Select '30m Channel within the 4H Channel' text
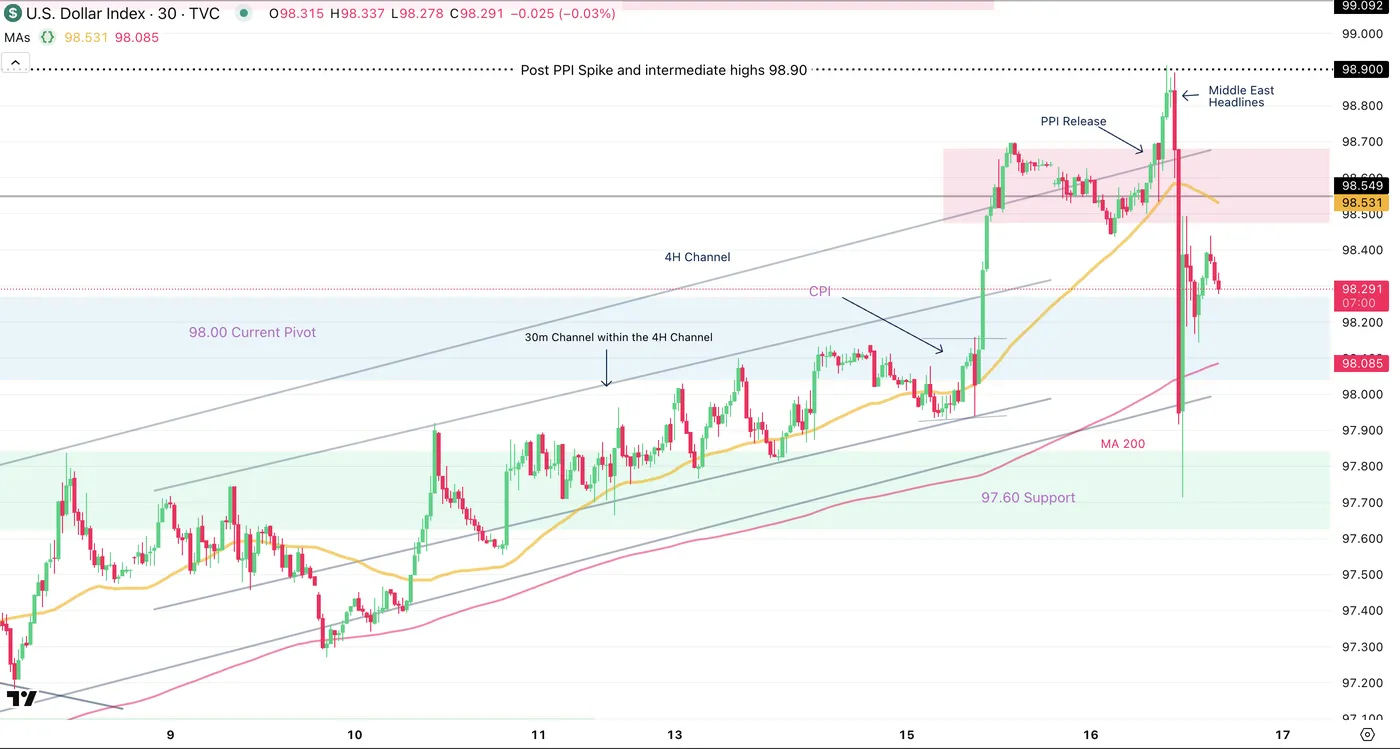 (619, 337)
